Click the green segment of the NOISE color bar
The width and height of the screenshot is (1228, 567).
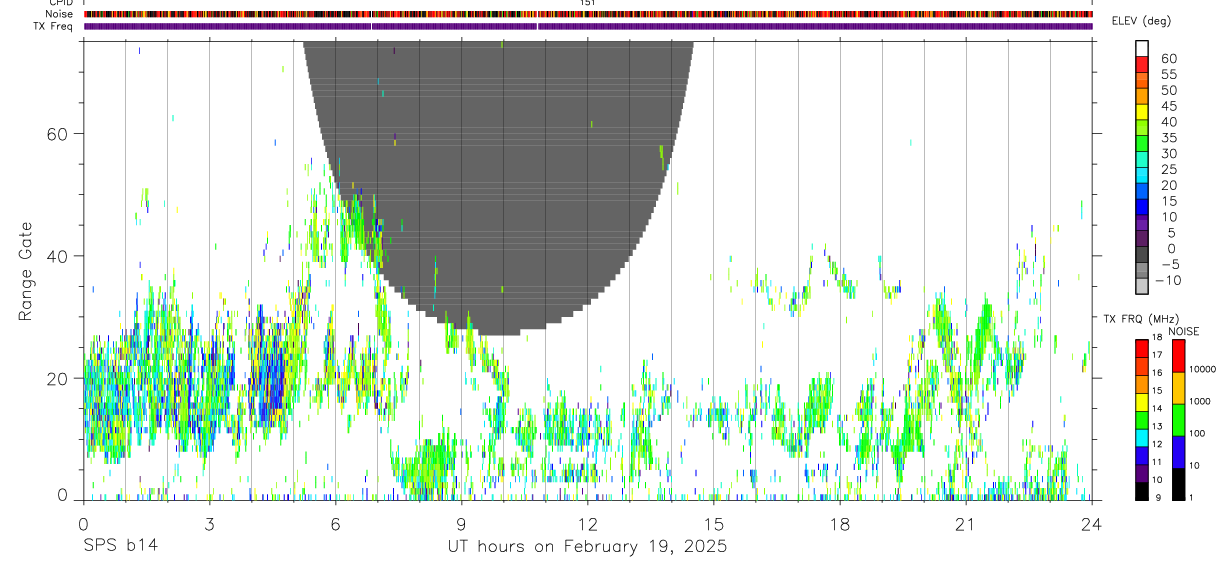click(1178, 420)
